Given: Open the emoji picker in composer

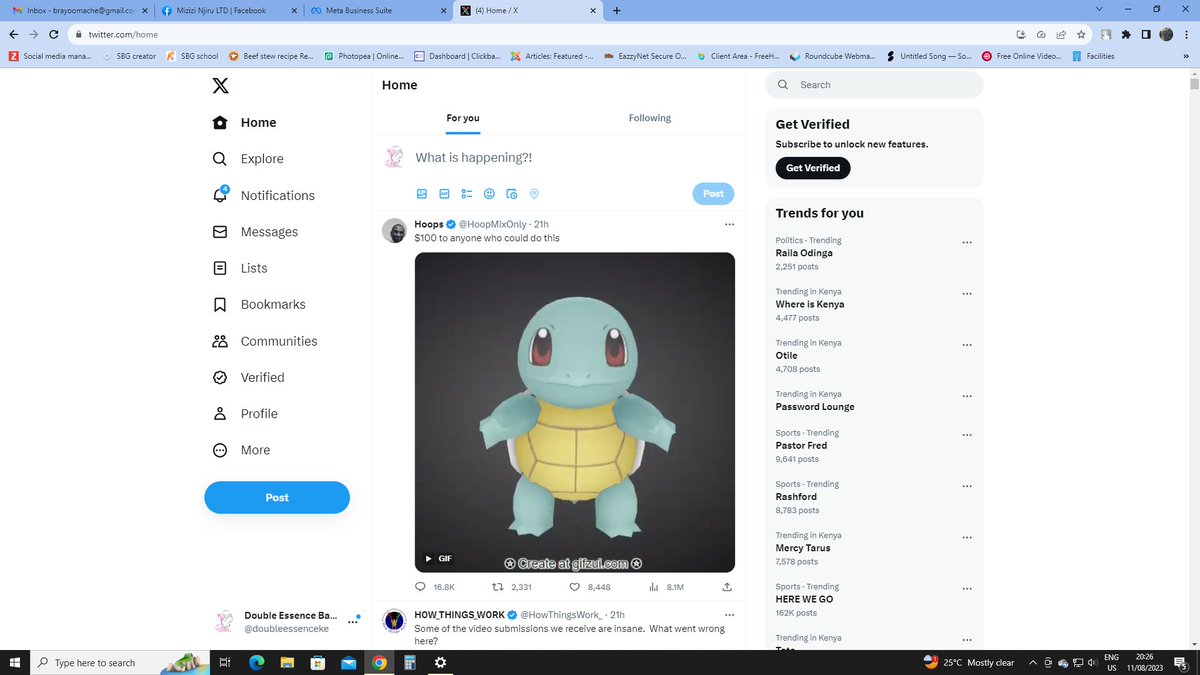Looking at the screenshot, I should [489, 194].
